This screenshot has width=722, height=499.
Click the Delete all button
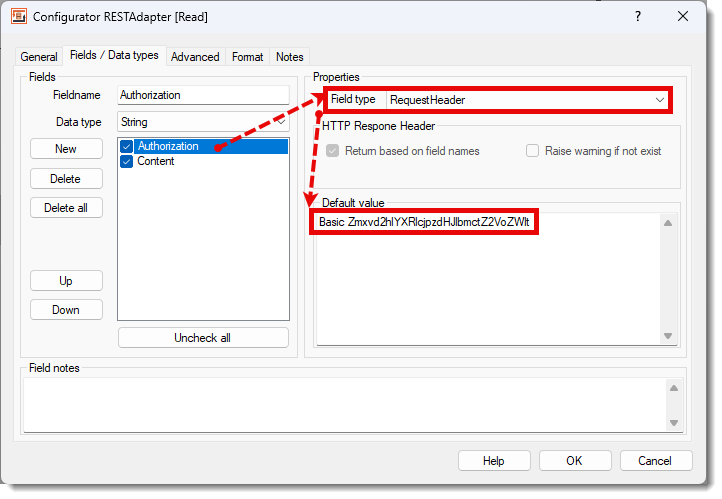[66, 208]
